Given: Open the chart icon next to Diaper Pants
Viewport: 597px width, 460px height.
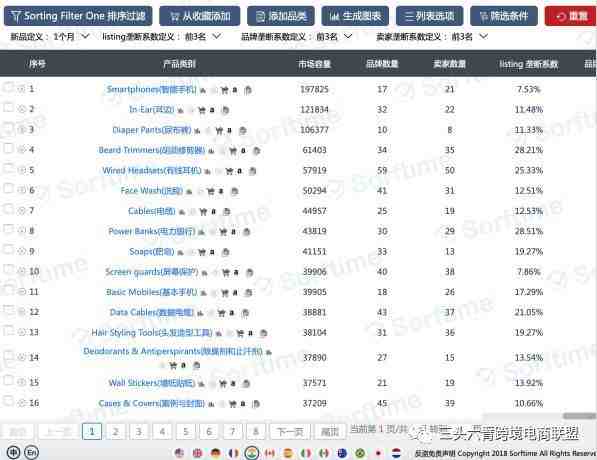Looking at the screenshot, I should pyautogui.click(x=197, y=131).
